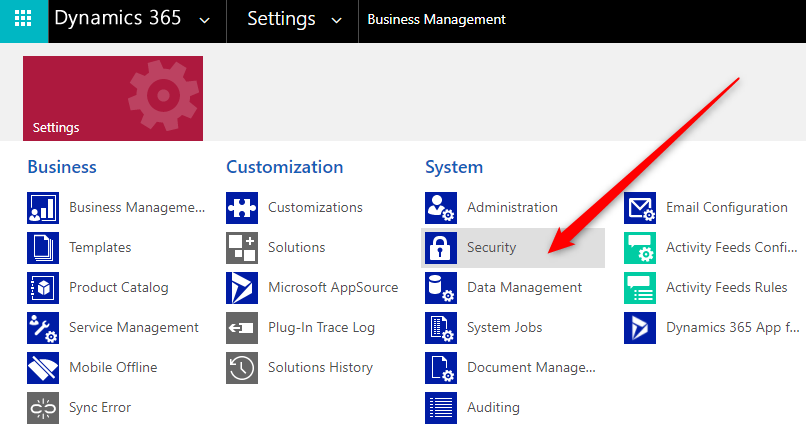Click the Product Catalog icon
This screenshot has height=438, width=806.
pyautogui.click(x=43, y=288)
